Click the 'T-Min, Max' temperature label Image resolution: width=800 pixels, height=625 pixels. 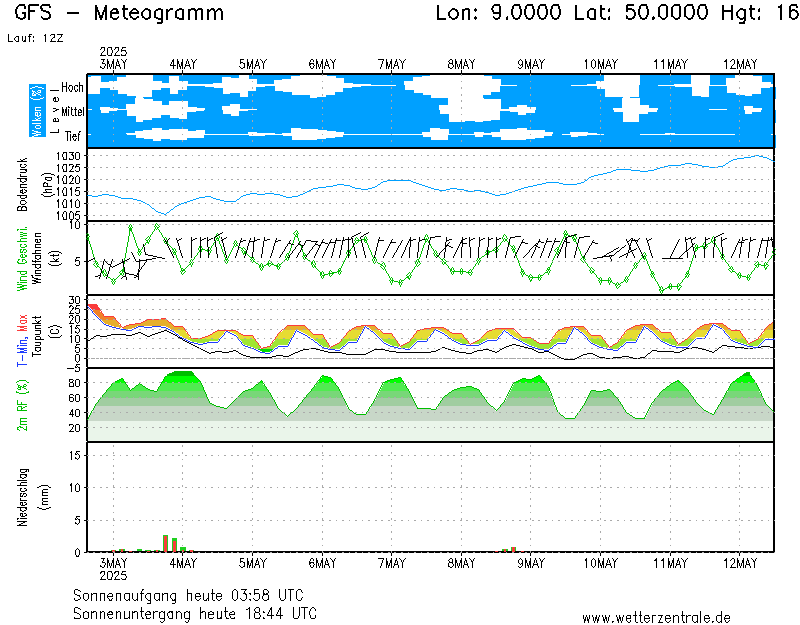22,340
